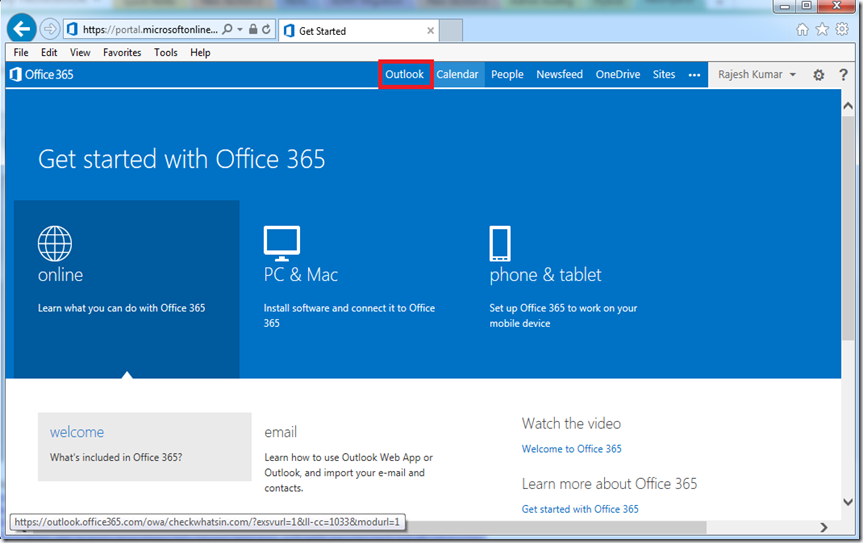The height and width of the screenshot is (543, 863).
Task: Click the browser Forward arrow button
Action: coord(50,29)
